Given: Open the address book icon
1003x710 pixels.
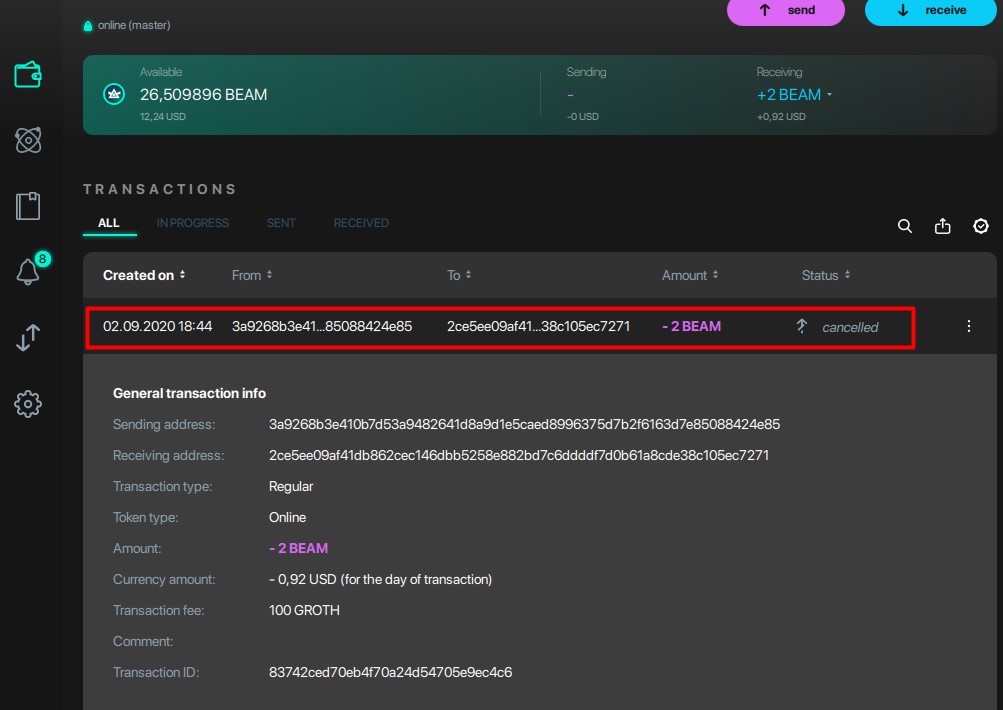Looking at the screenshot, I should (x=30, y=205).
